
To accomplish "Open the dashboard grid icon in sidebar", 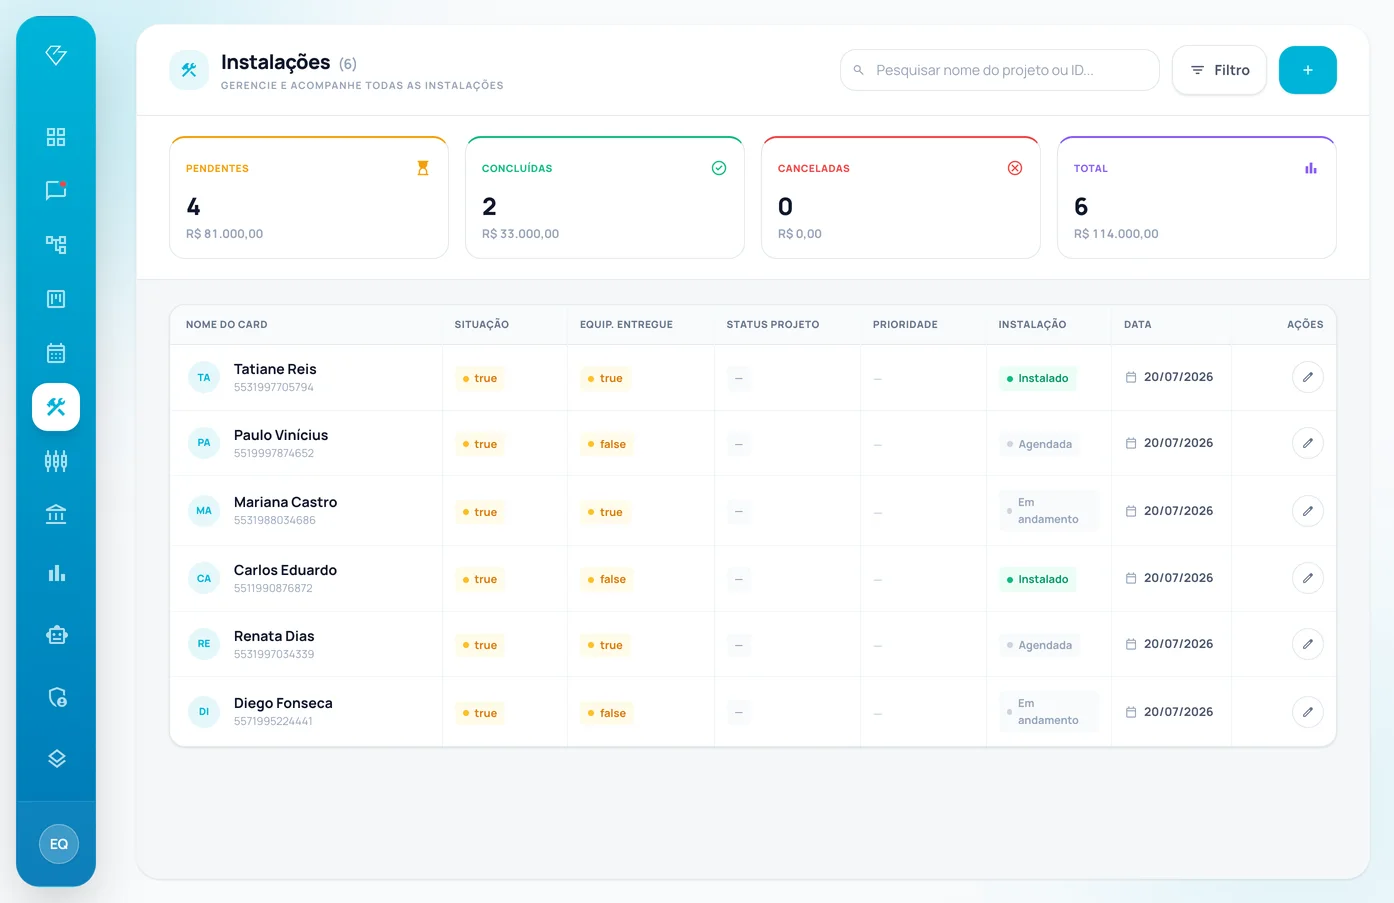I will pyautogui.click(x=56, y=137).
